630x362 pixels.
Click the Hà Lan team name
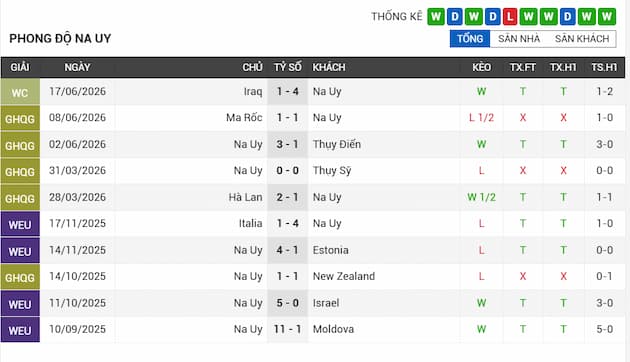tap(245, 197)
